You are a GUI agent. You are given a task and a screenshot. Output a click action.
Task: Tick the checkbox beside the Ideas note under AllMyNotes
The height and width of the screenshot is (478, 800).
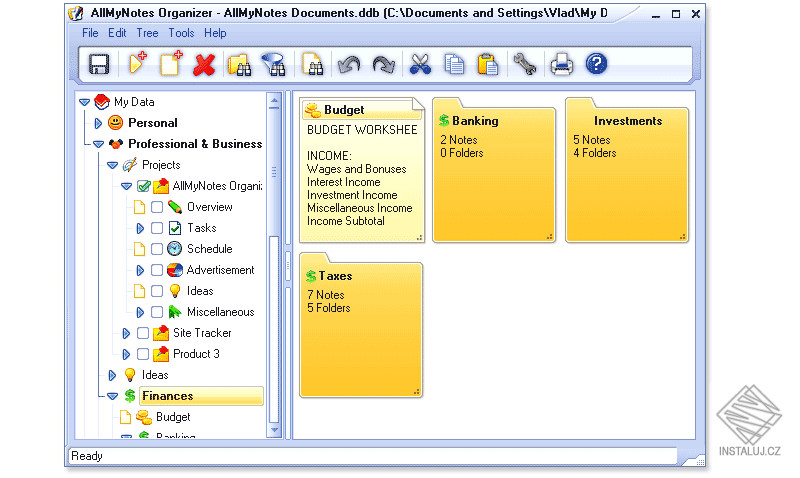pyautogui.click(x=157, y=291)
